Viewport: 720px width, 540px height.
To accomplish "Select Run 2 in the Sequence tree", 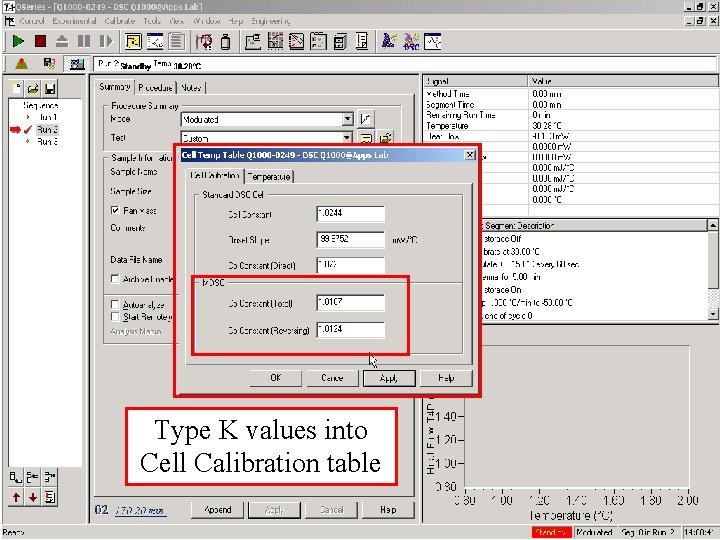I will (x=47, y=129).
